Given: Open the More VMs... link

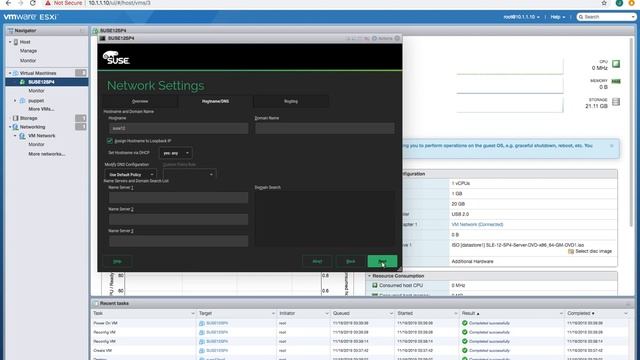Looking at the screenshot, I should [x=41, y=109].
